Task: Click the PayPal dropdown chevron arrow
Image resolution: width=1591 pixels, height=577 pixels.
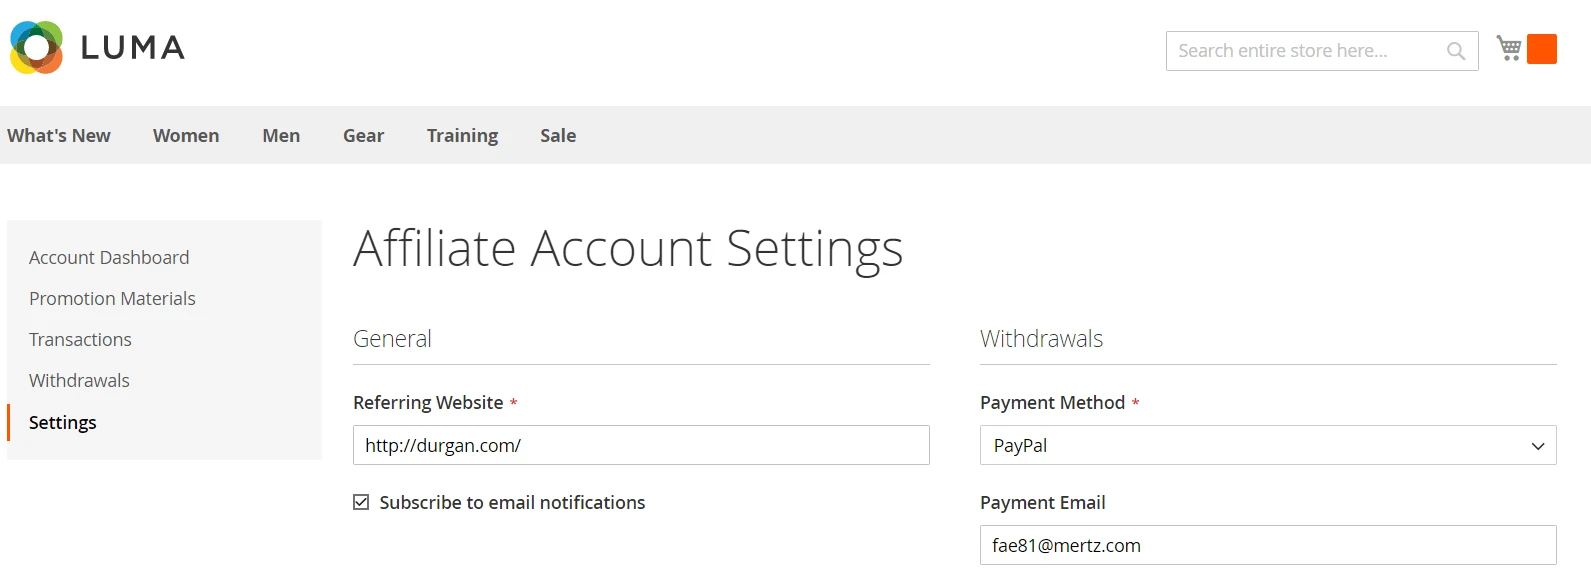Action: 1537,445
